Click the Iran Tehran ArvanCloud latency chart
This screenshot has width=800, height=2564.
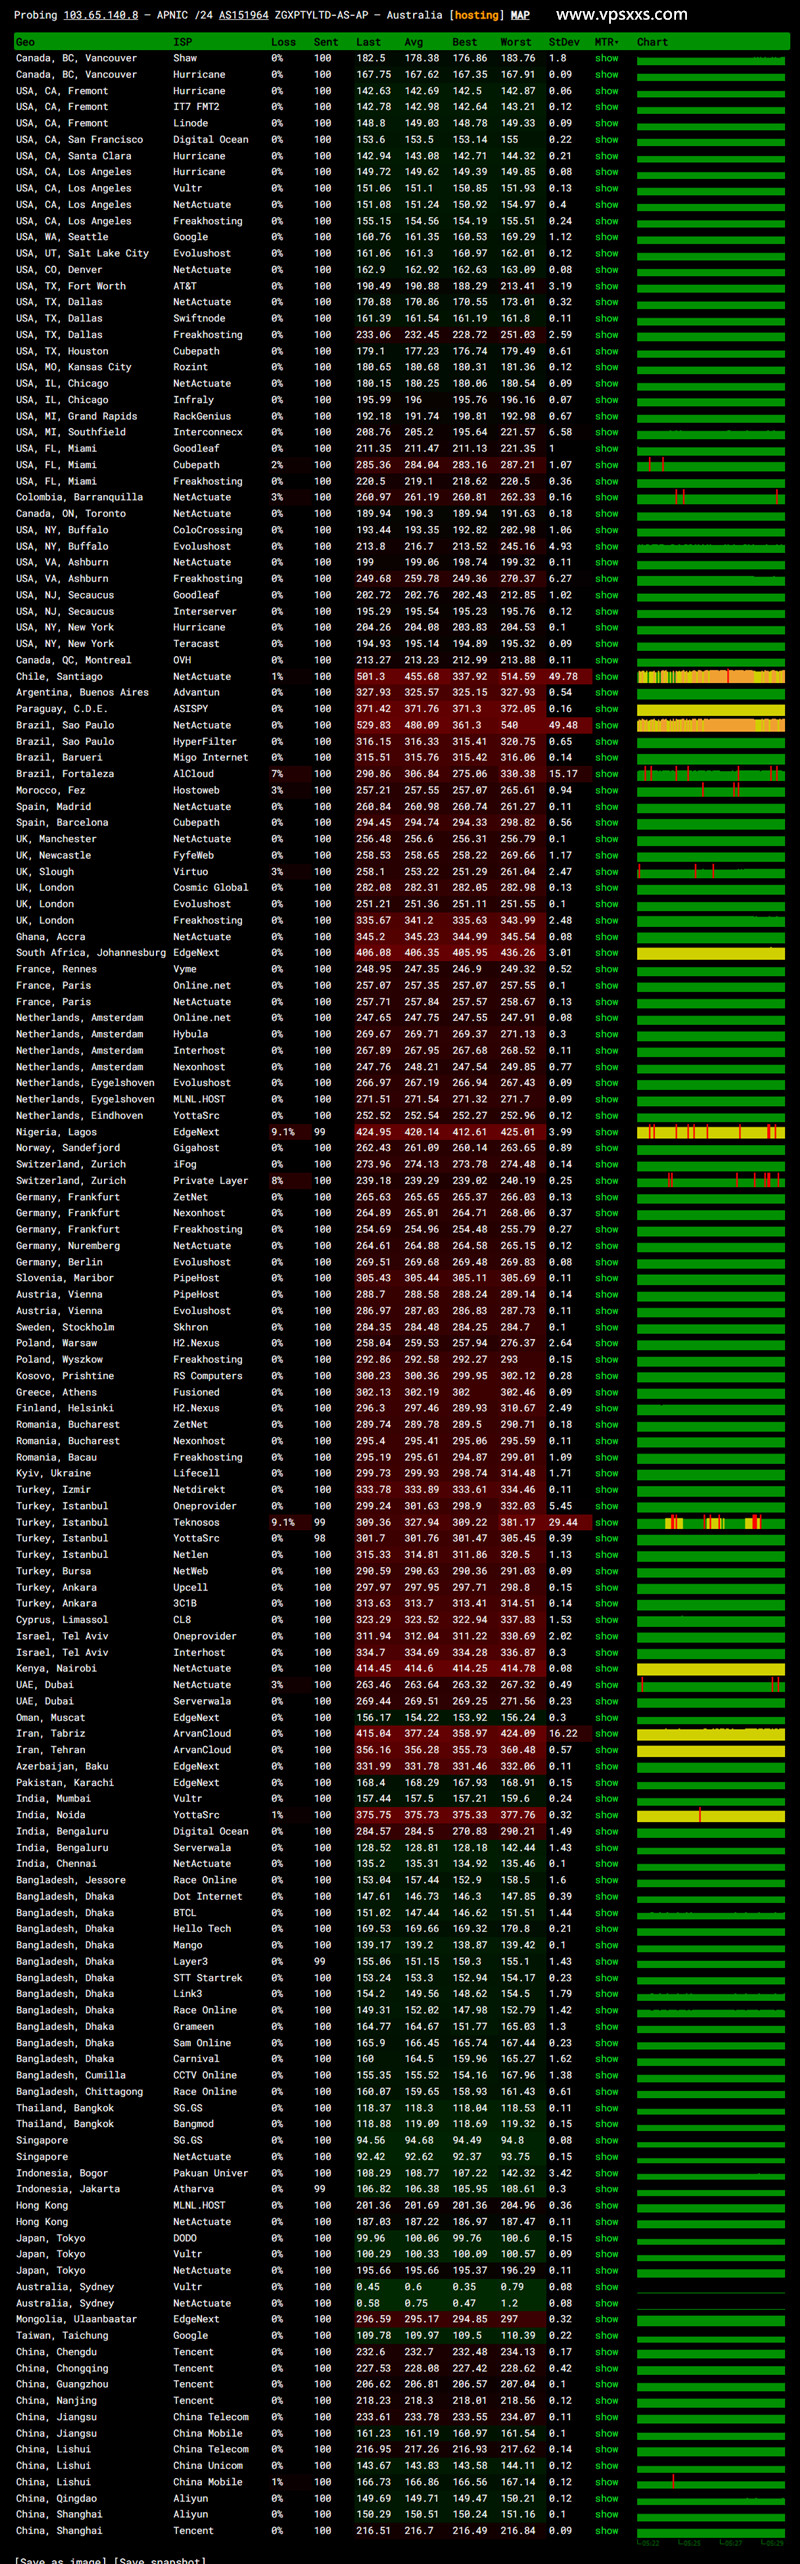(x=711, y=1750)
